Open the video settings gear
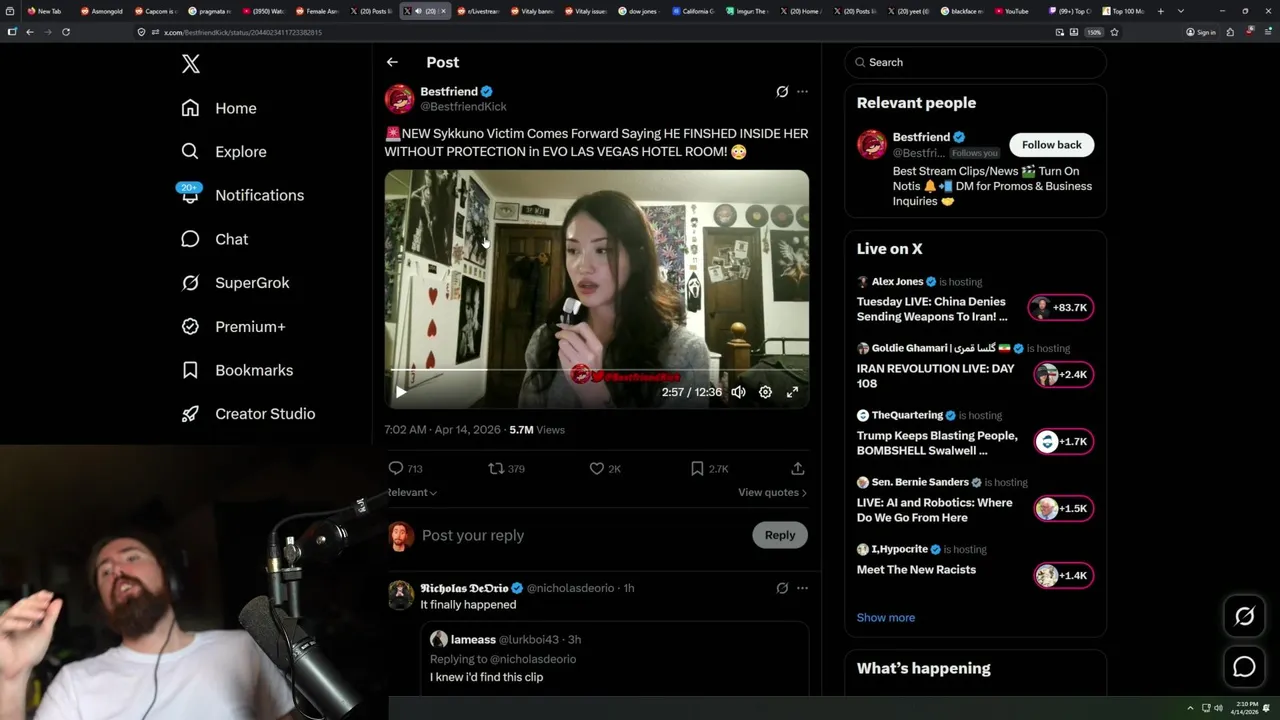 point(765,392)
